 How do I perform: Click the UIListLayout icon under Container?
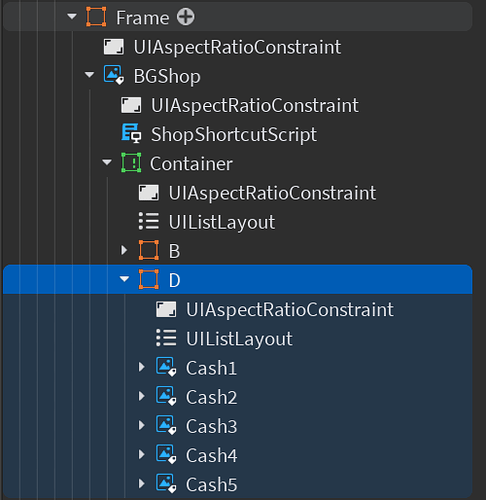click(149, 221)
